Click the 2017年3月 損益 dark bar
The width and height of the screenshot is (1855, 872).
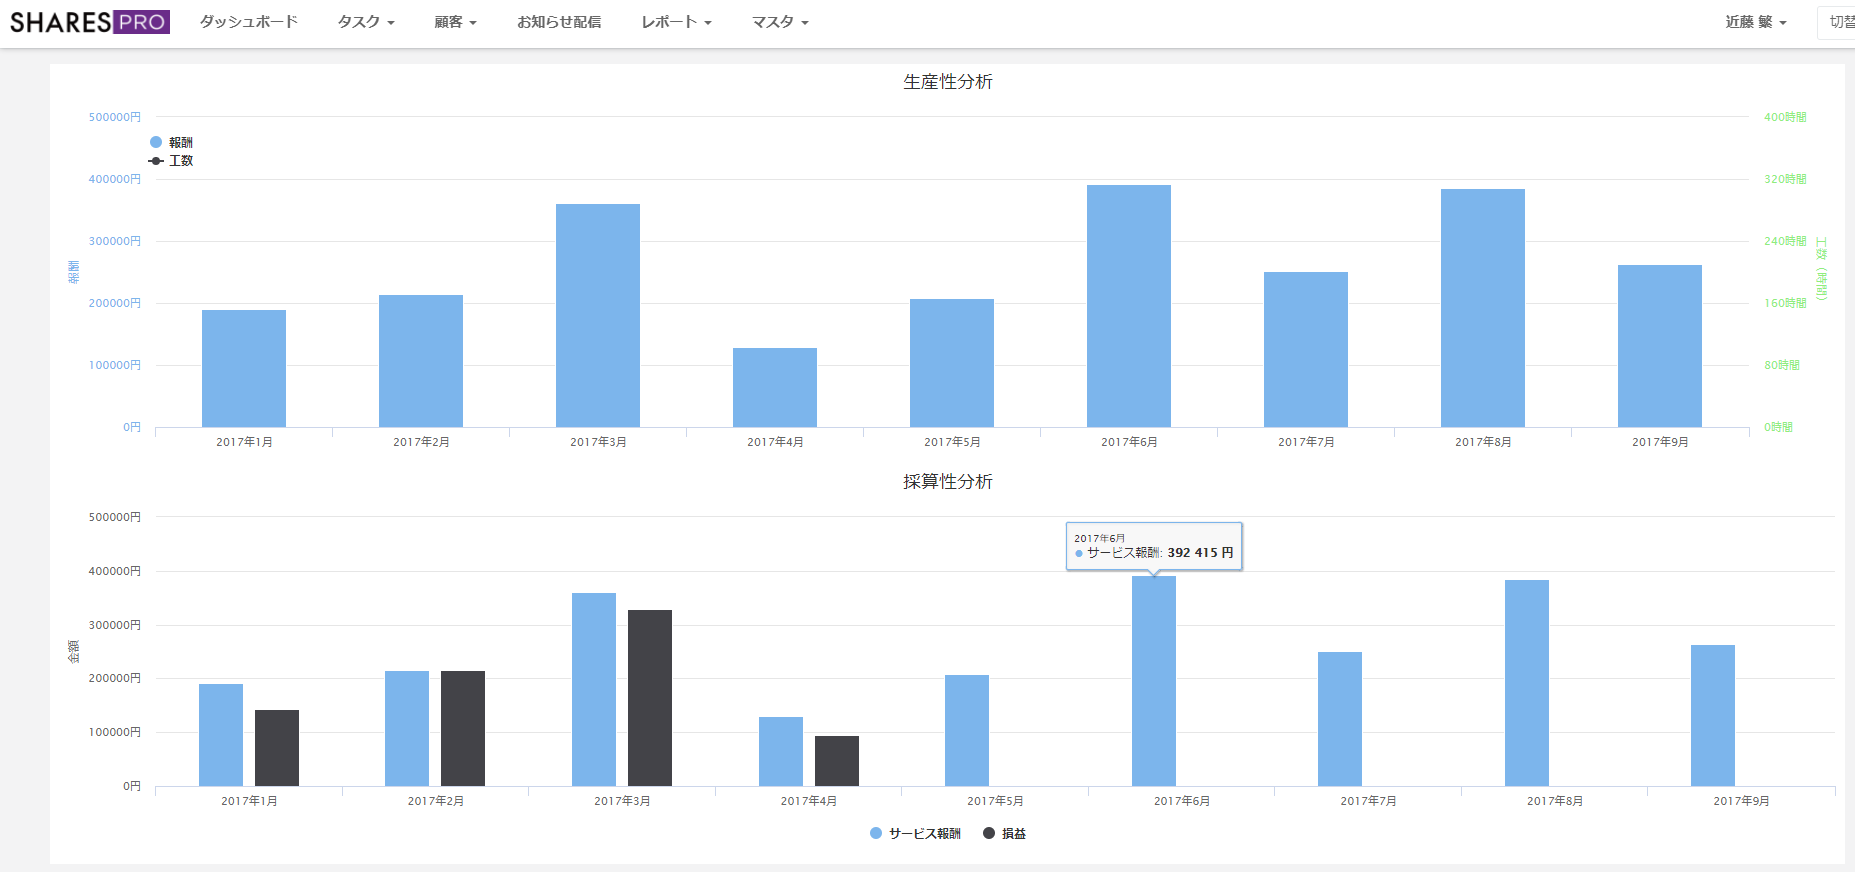point(650,697)
